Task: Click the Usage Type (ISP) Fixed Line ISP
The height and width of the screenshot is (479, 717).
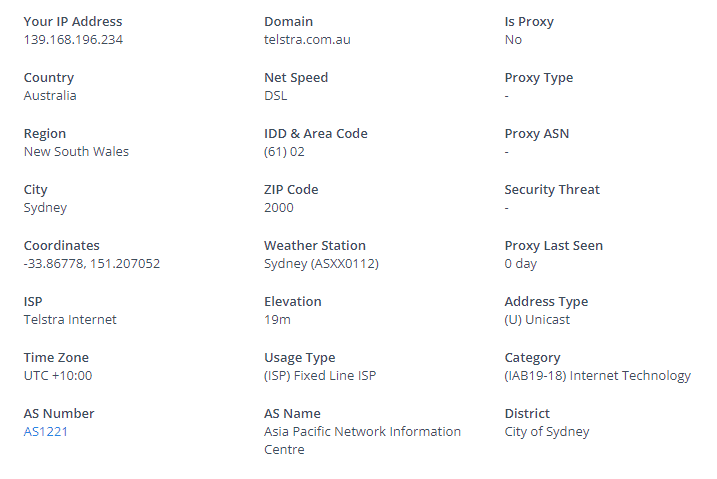Action: point(320,376)
